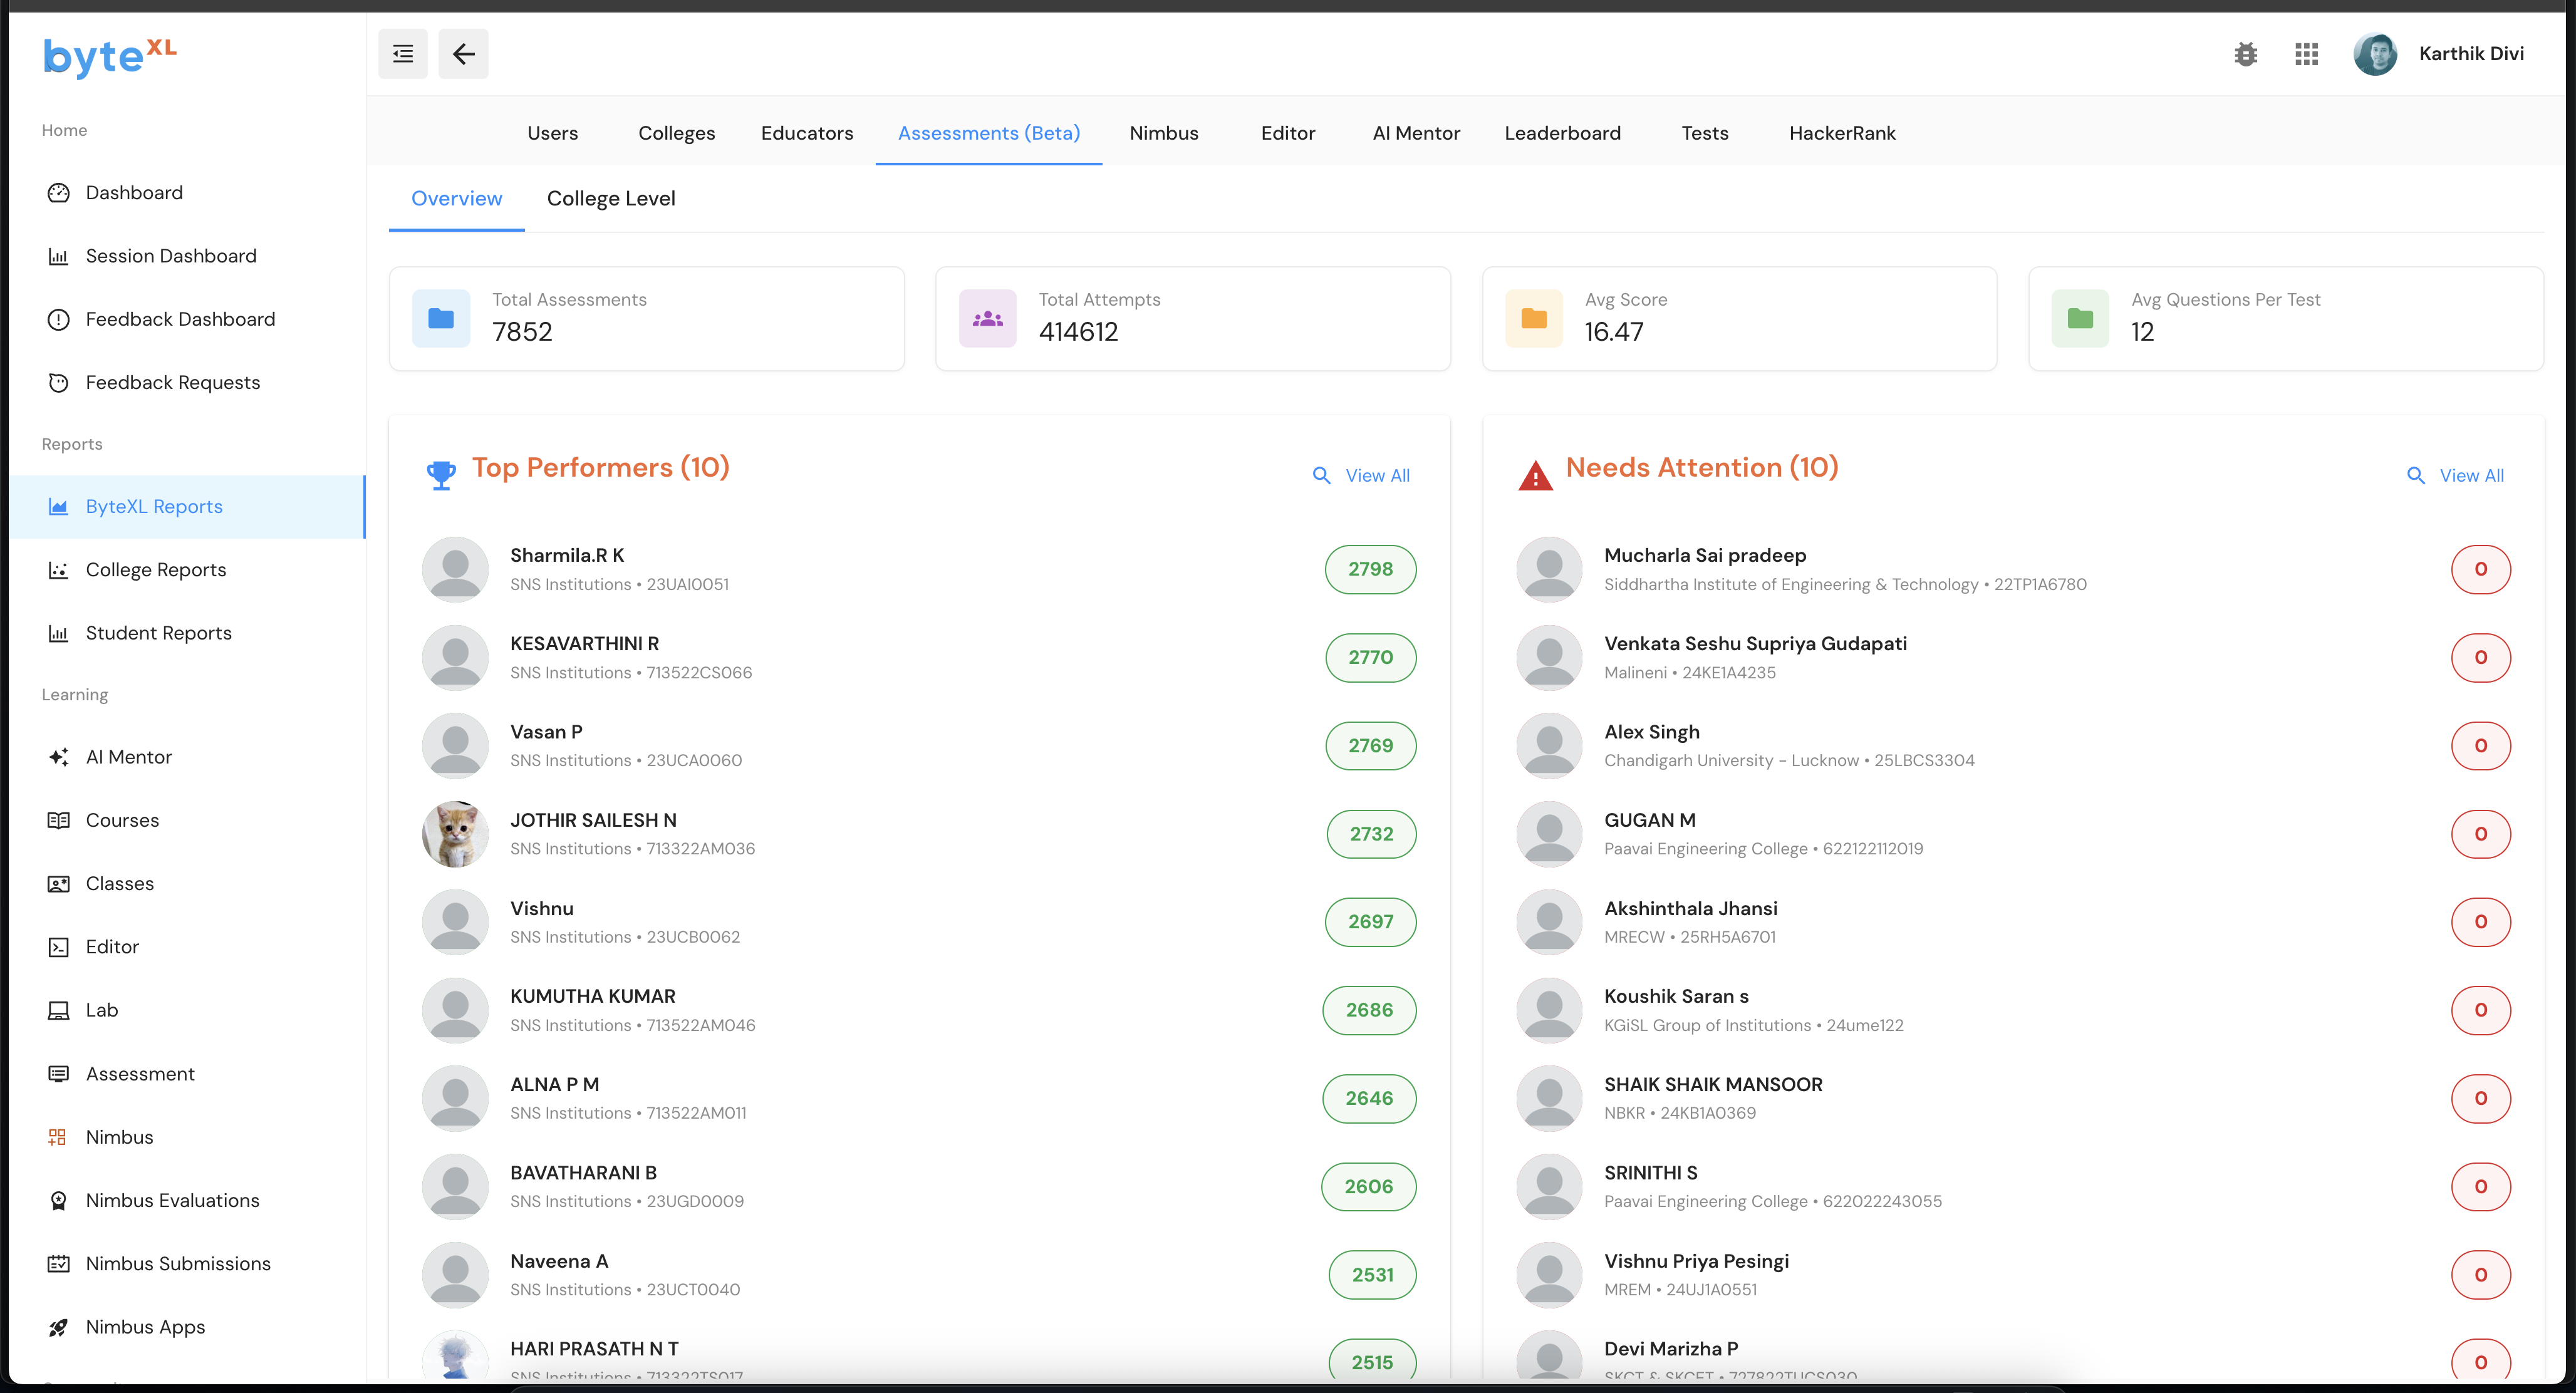The width and height of the screenshot is (2576, 1393).
Task: Click the AI Mentor sparkle icon
Action: coord(58,757)
